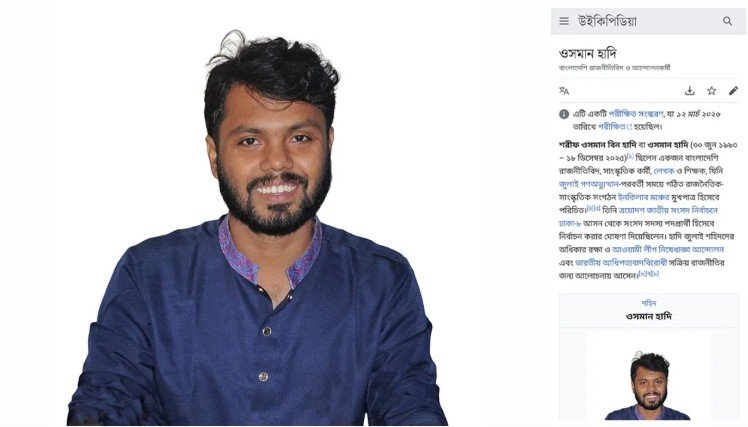Open the language translation icon
The width and height of the screenshot is (748, 427).
coord(564,91)
